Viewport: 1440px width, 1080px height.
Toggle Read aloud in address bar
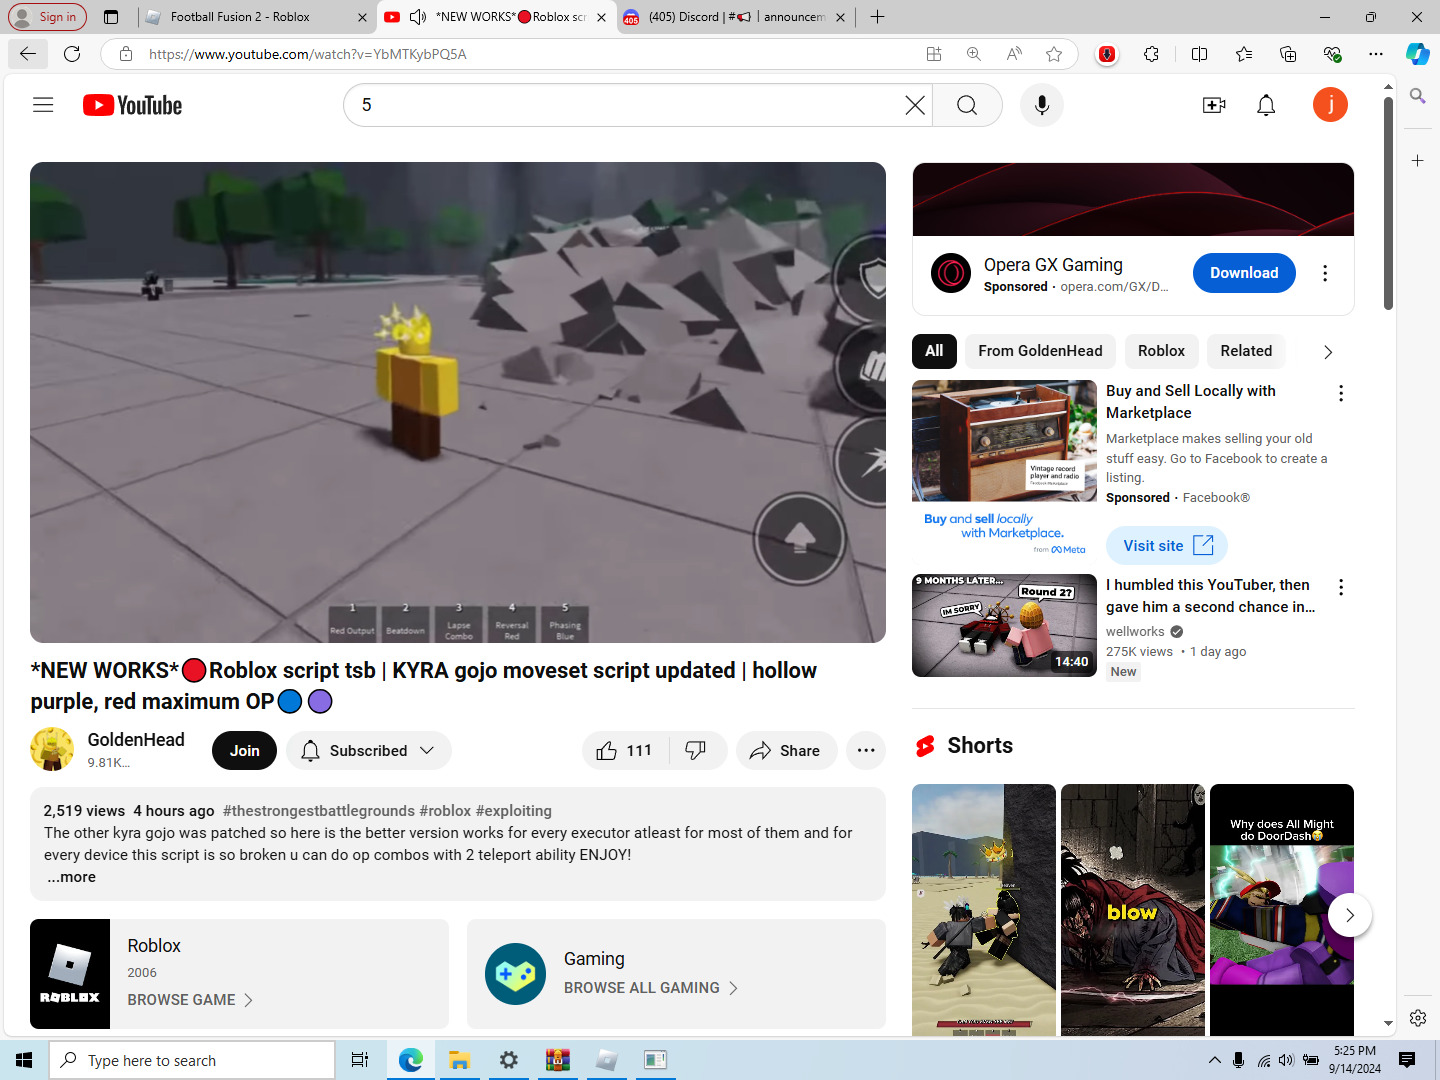coord(1014,54)
